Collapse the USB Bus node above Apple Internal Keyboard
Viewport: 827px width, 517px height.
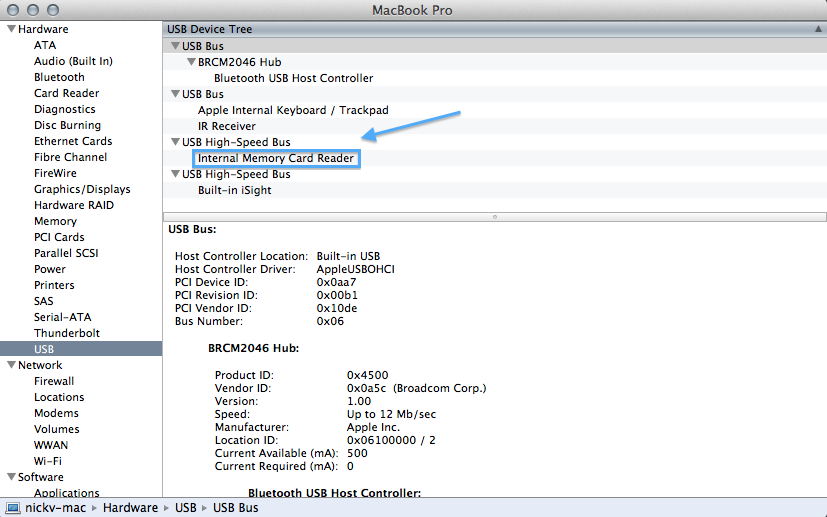(176, 94)
